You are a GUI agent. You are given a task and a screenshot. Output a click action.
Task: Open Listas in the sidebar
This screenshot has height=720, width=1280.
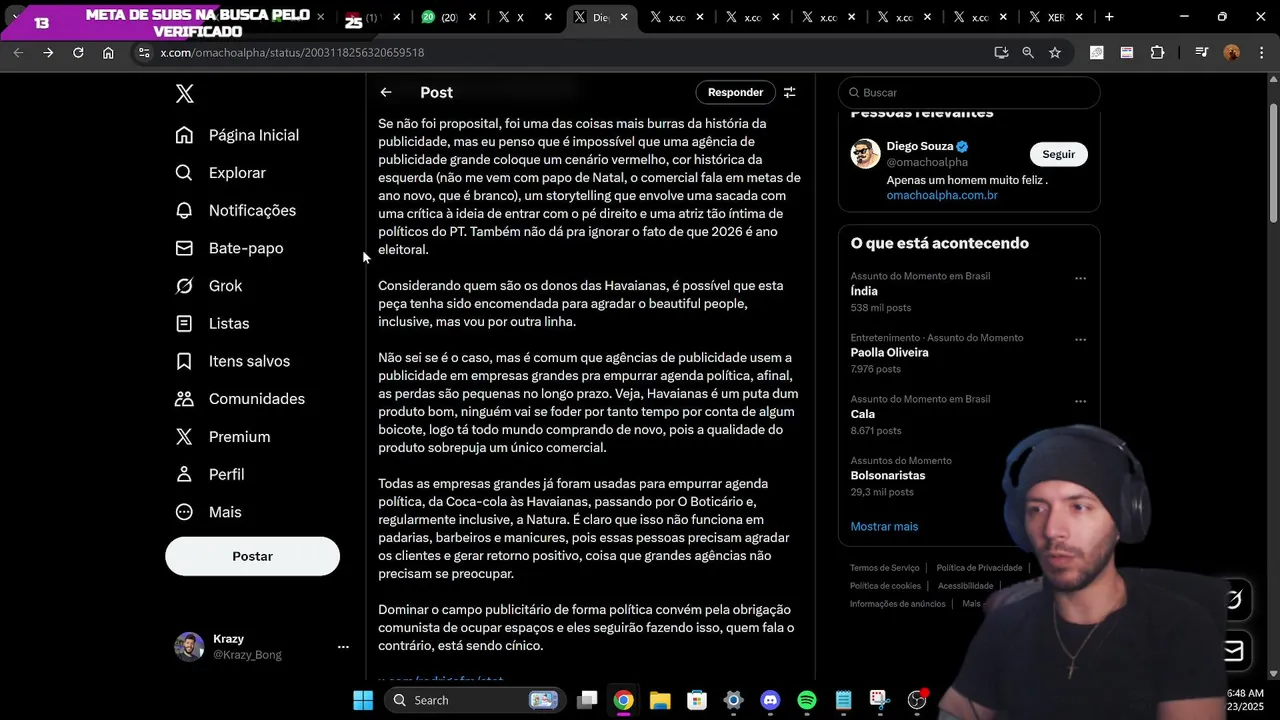(x=212, y=324)
